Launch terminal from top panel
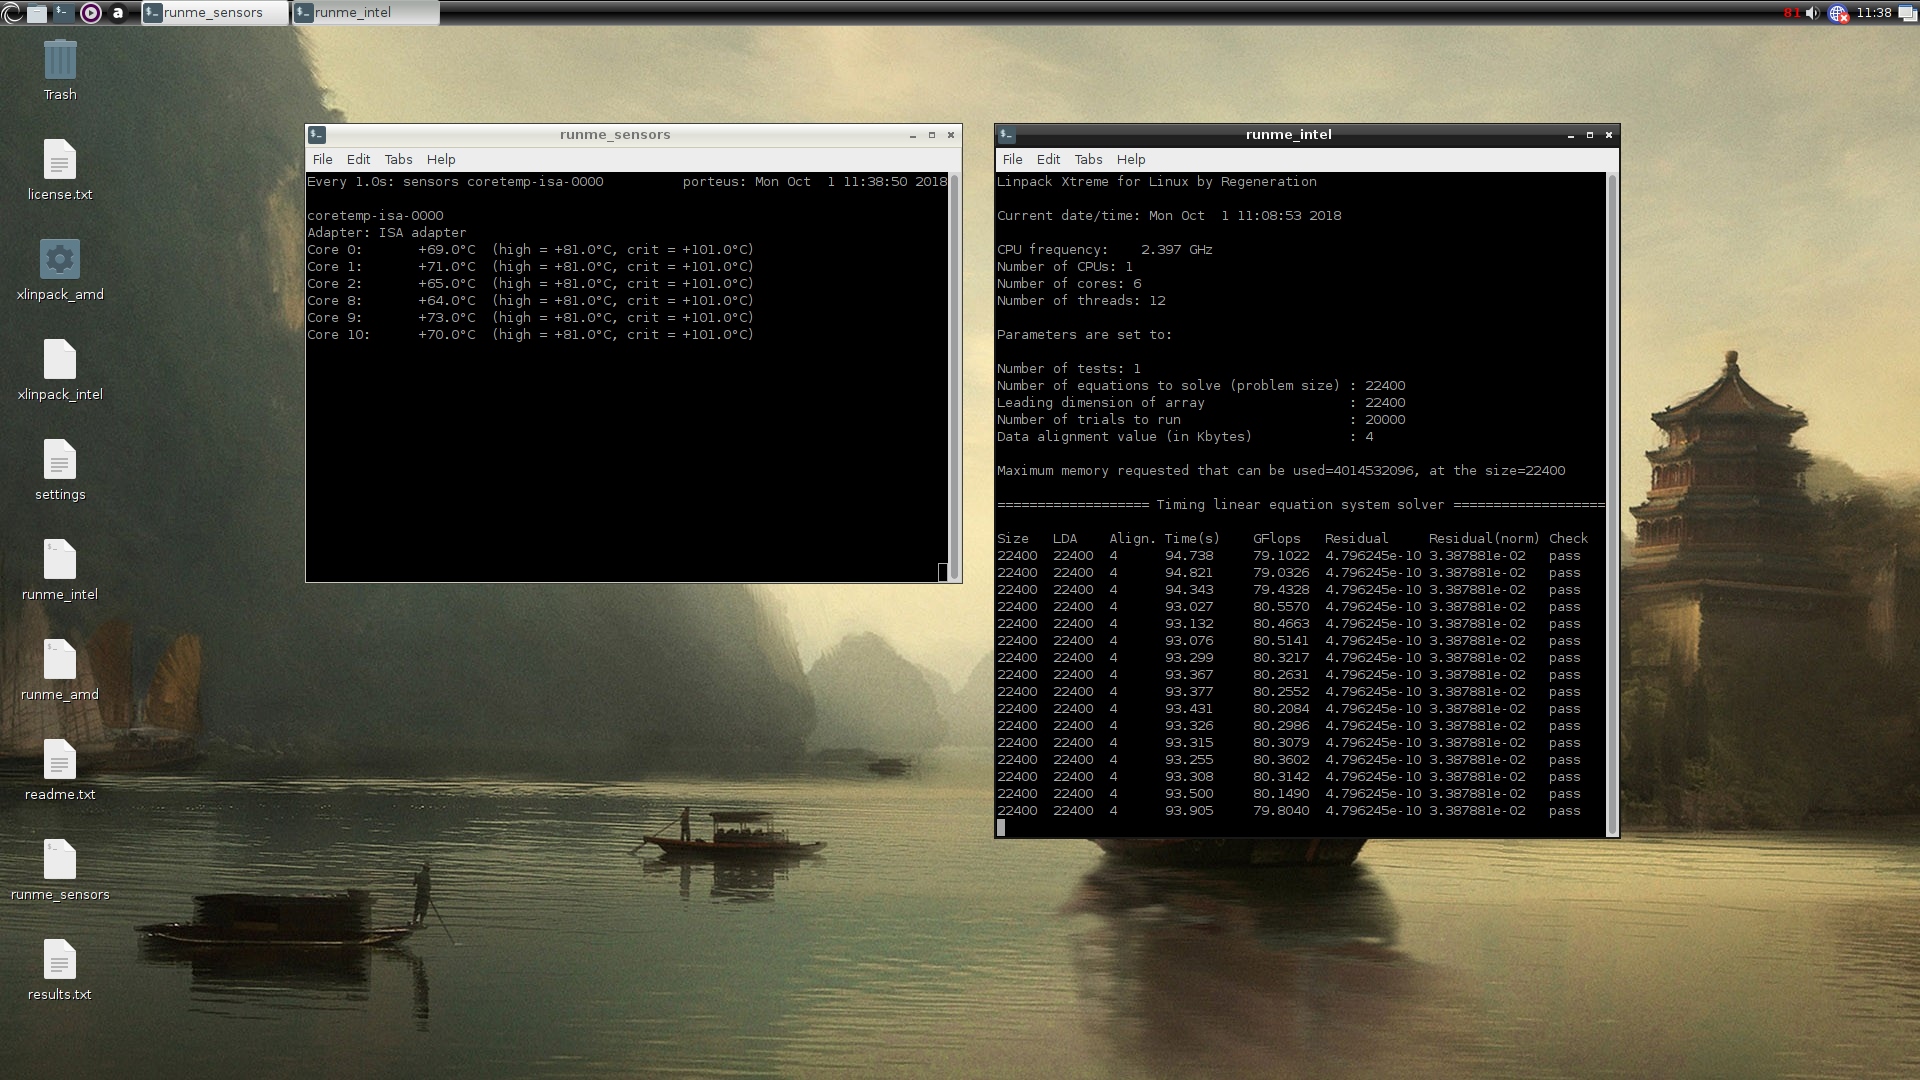The image size is (1920, 1080). pyautogui.click(x=63, y=13)
